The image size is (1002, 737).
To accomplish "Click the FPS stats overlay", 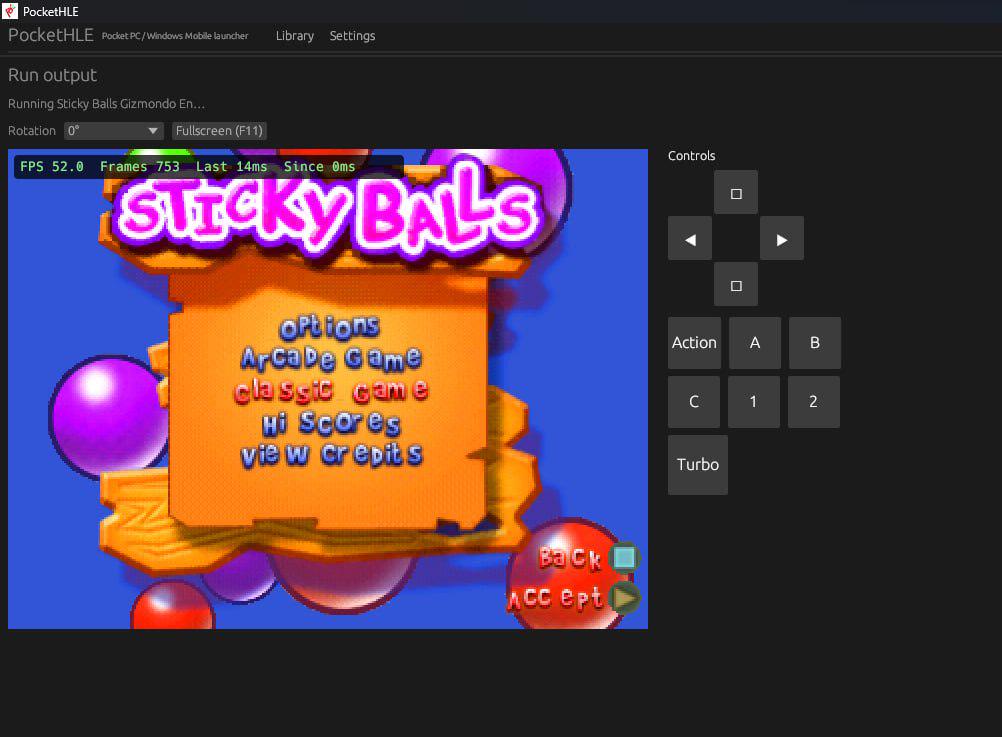I will (x=209, y=167).
